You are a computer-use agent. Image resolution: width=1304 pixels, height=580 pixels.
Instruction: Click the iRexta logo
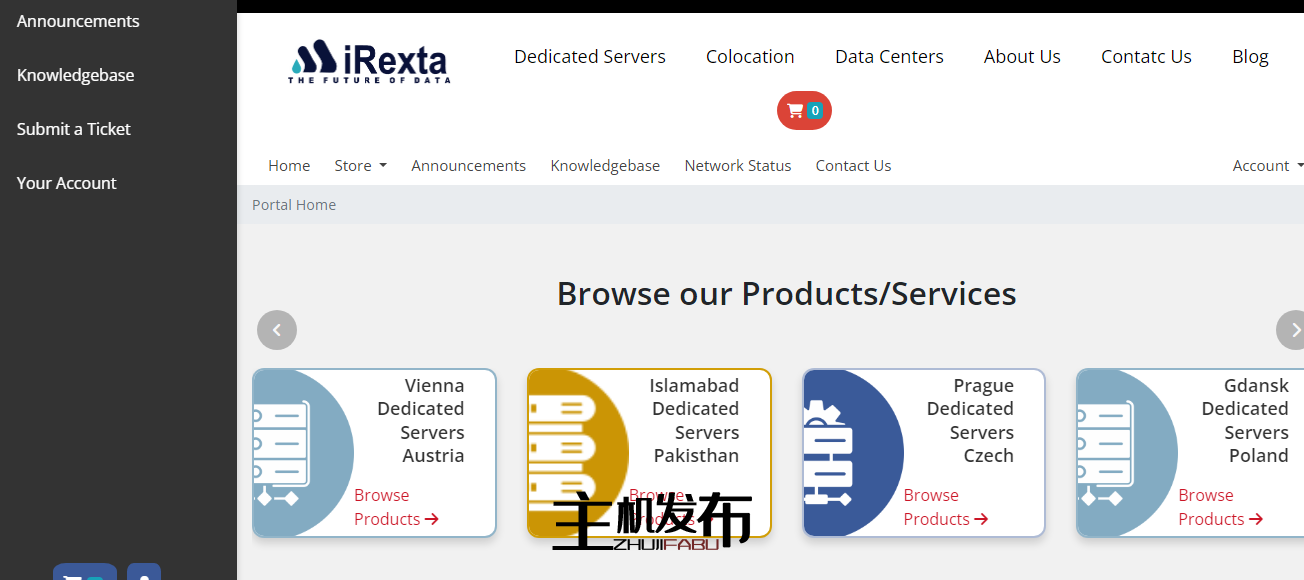[368, 61]
